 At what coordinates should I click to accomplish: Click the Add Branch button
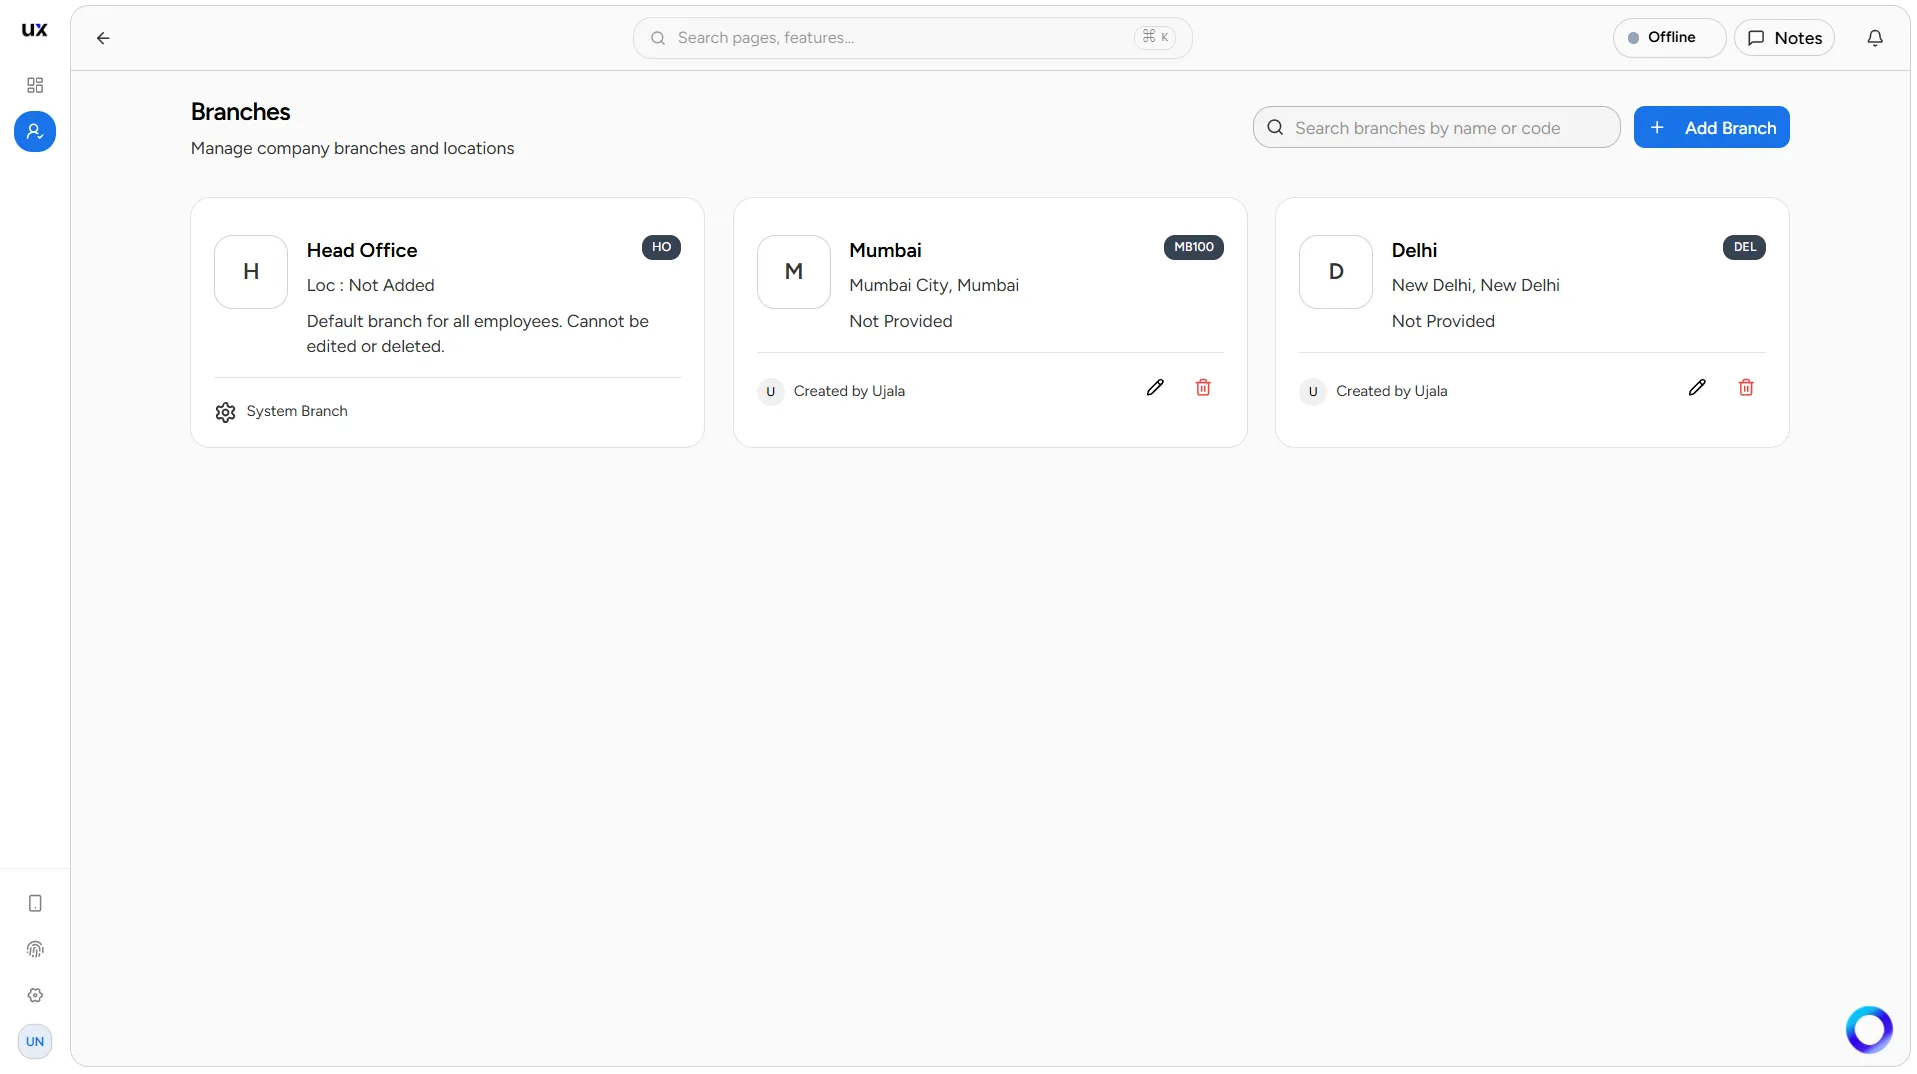click(1711, 127)
